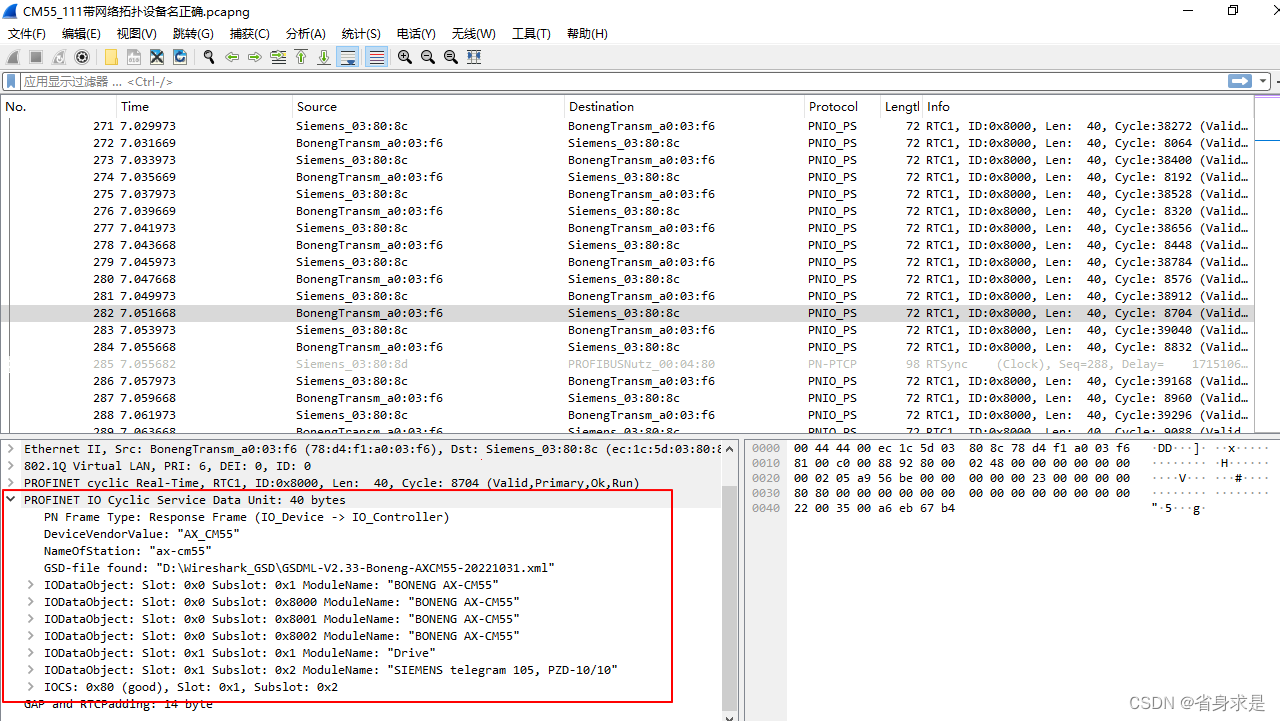Screen dimensions: 1280x721
Task: Click the go to specified packet icon
Action: (278, 57)
